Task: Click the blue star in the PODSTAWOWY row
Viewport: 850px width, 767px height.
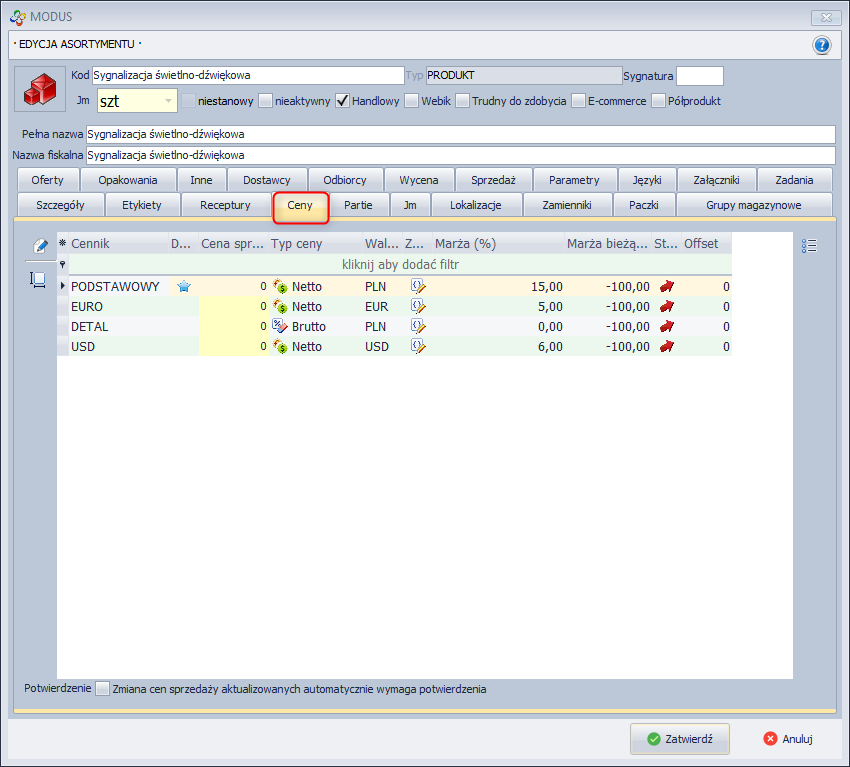Action: pos(184,286)
